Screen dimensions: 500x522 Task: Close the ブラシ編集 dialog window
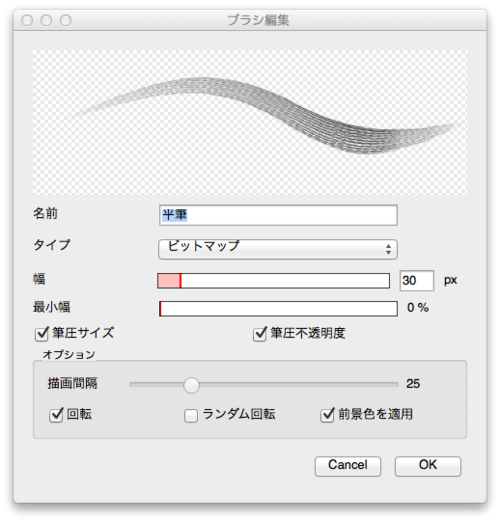(x=27, y=20)
